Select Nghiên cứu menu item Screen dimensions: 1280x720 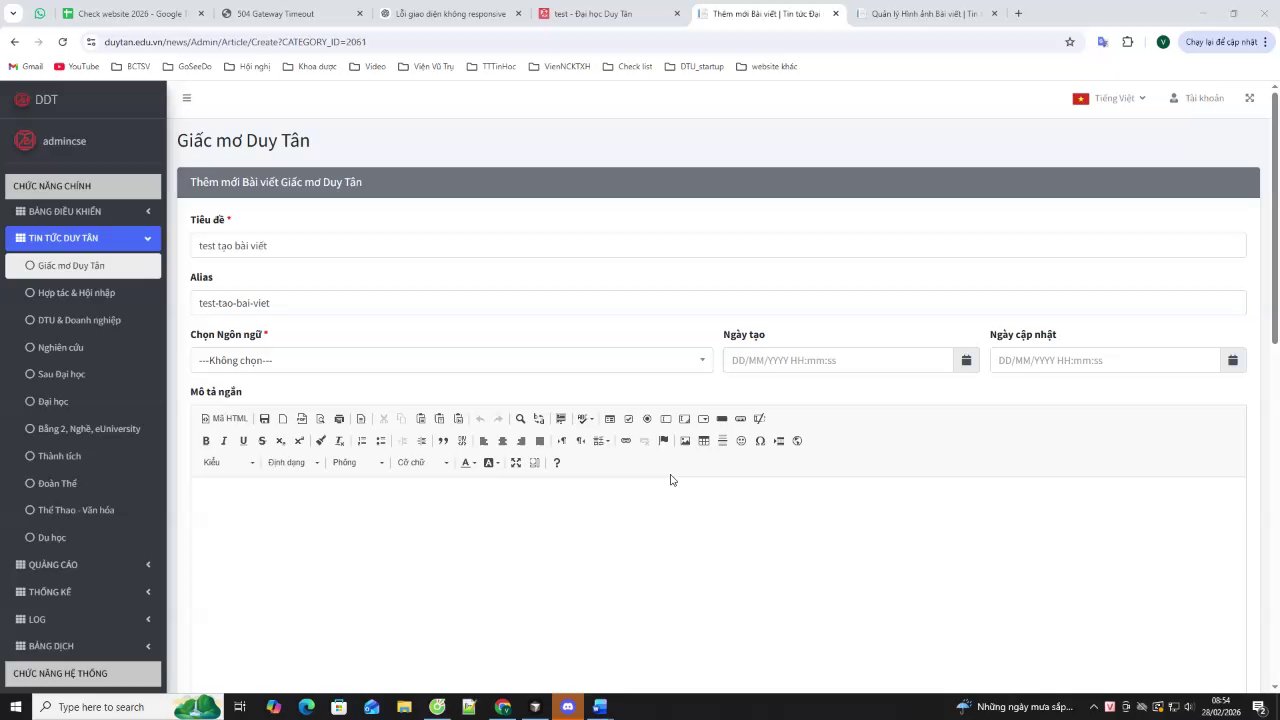coord(83,347)
